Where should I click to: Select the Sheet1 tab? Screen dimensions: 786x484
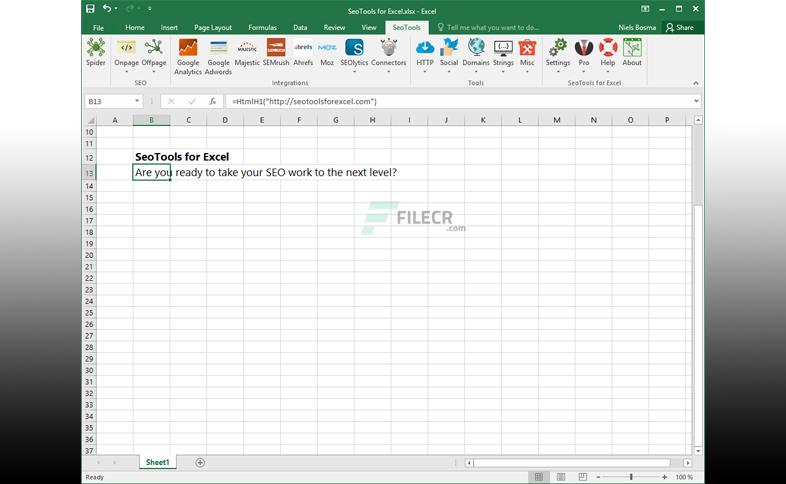click(157, 462)
